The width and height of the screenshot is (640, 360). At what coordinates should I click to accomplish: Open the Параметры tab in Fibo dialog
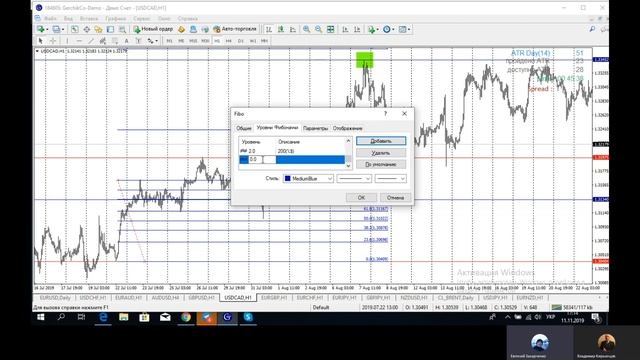pos(315,128)
